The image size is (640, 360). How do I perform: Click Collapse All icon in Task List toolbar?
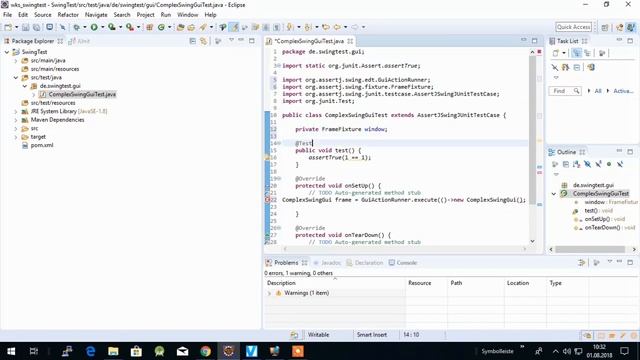[x=576, y=67]
